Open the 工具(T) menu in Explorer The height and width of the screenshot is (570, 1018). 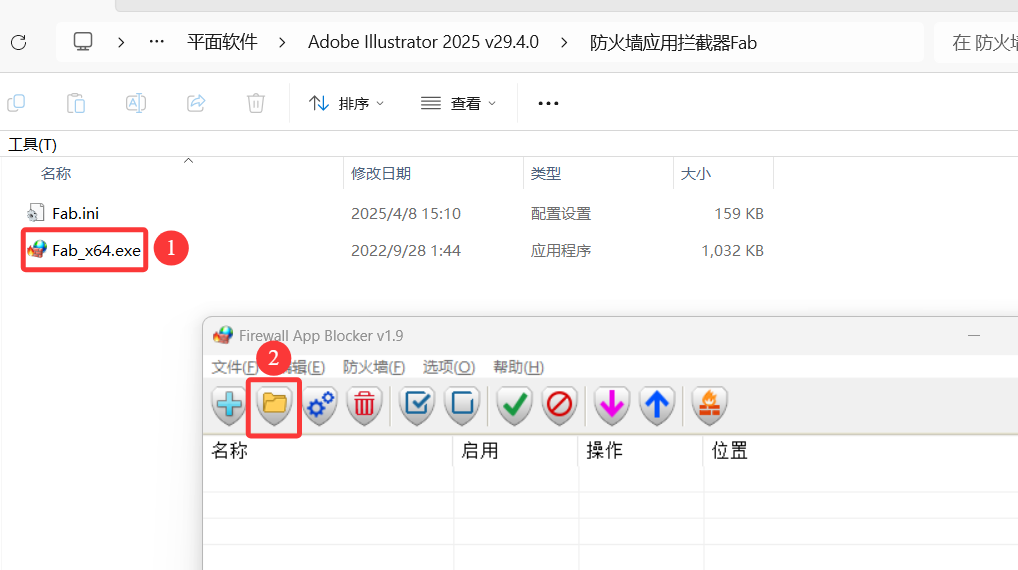[x=32, y=145]
